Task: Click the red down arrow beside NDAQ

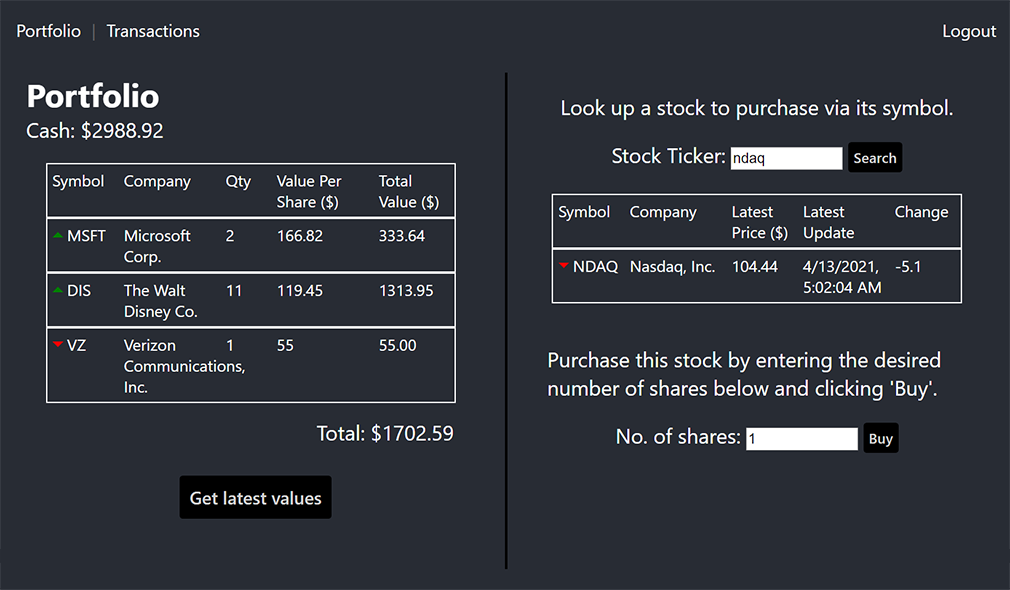Action: (x=564, y=266)
